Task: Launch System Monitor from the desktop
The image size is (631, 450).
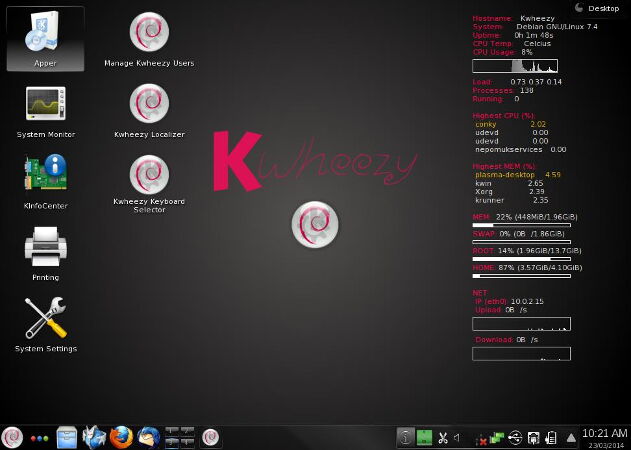Action: coord(45,105)
